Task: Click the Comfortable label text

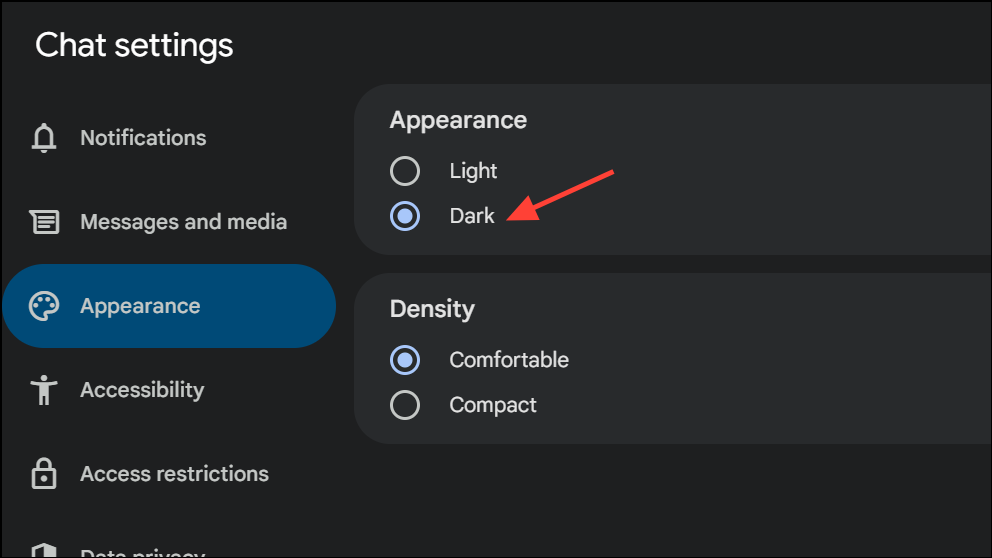Action: pos(509,360)
